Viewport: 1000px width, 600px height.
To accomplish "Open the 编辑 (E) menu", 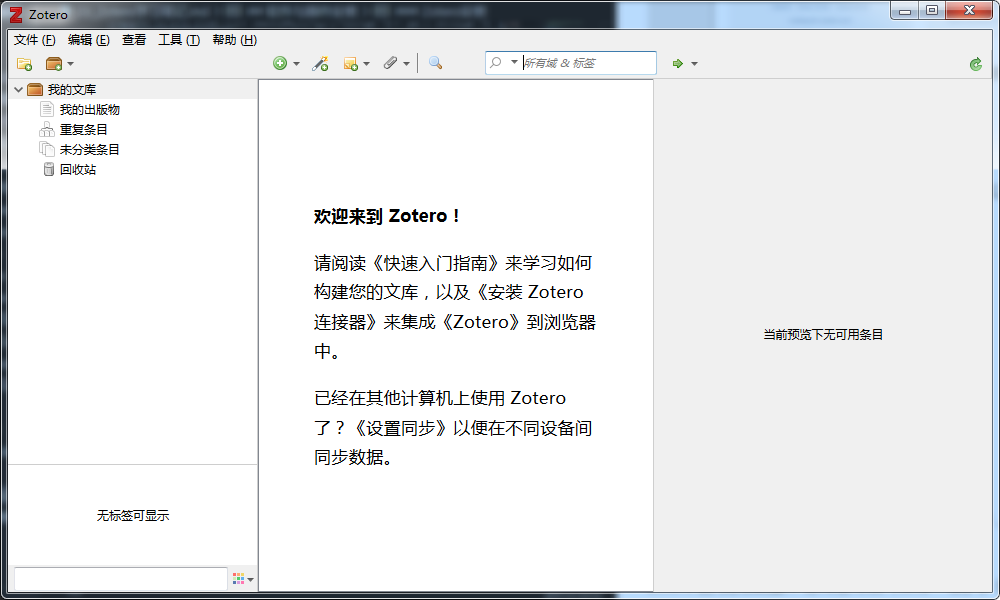I will coord(89,40).
